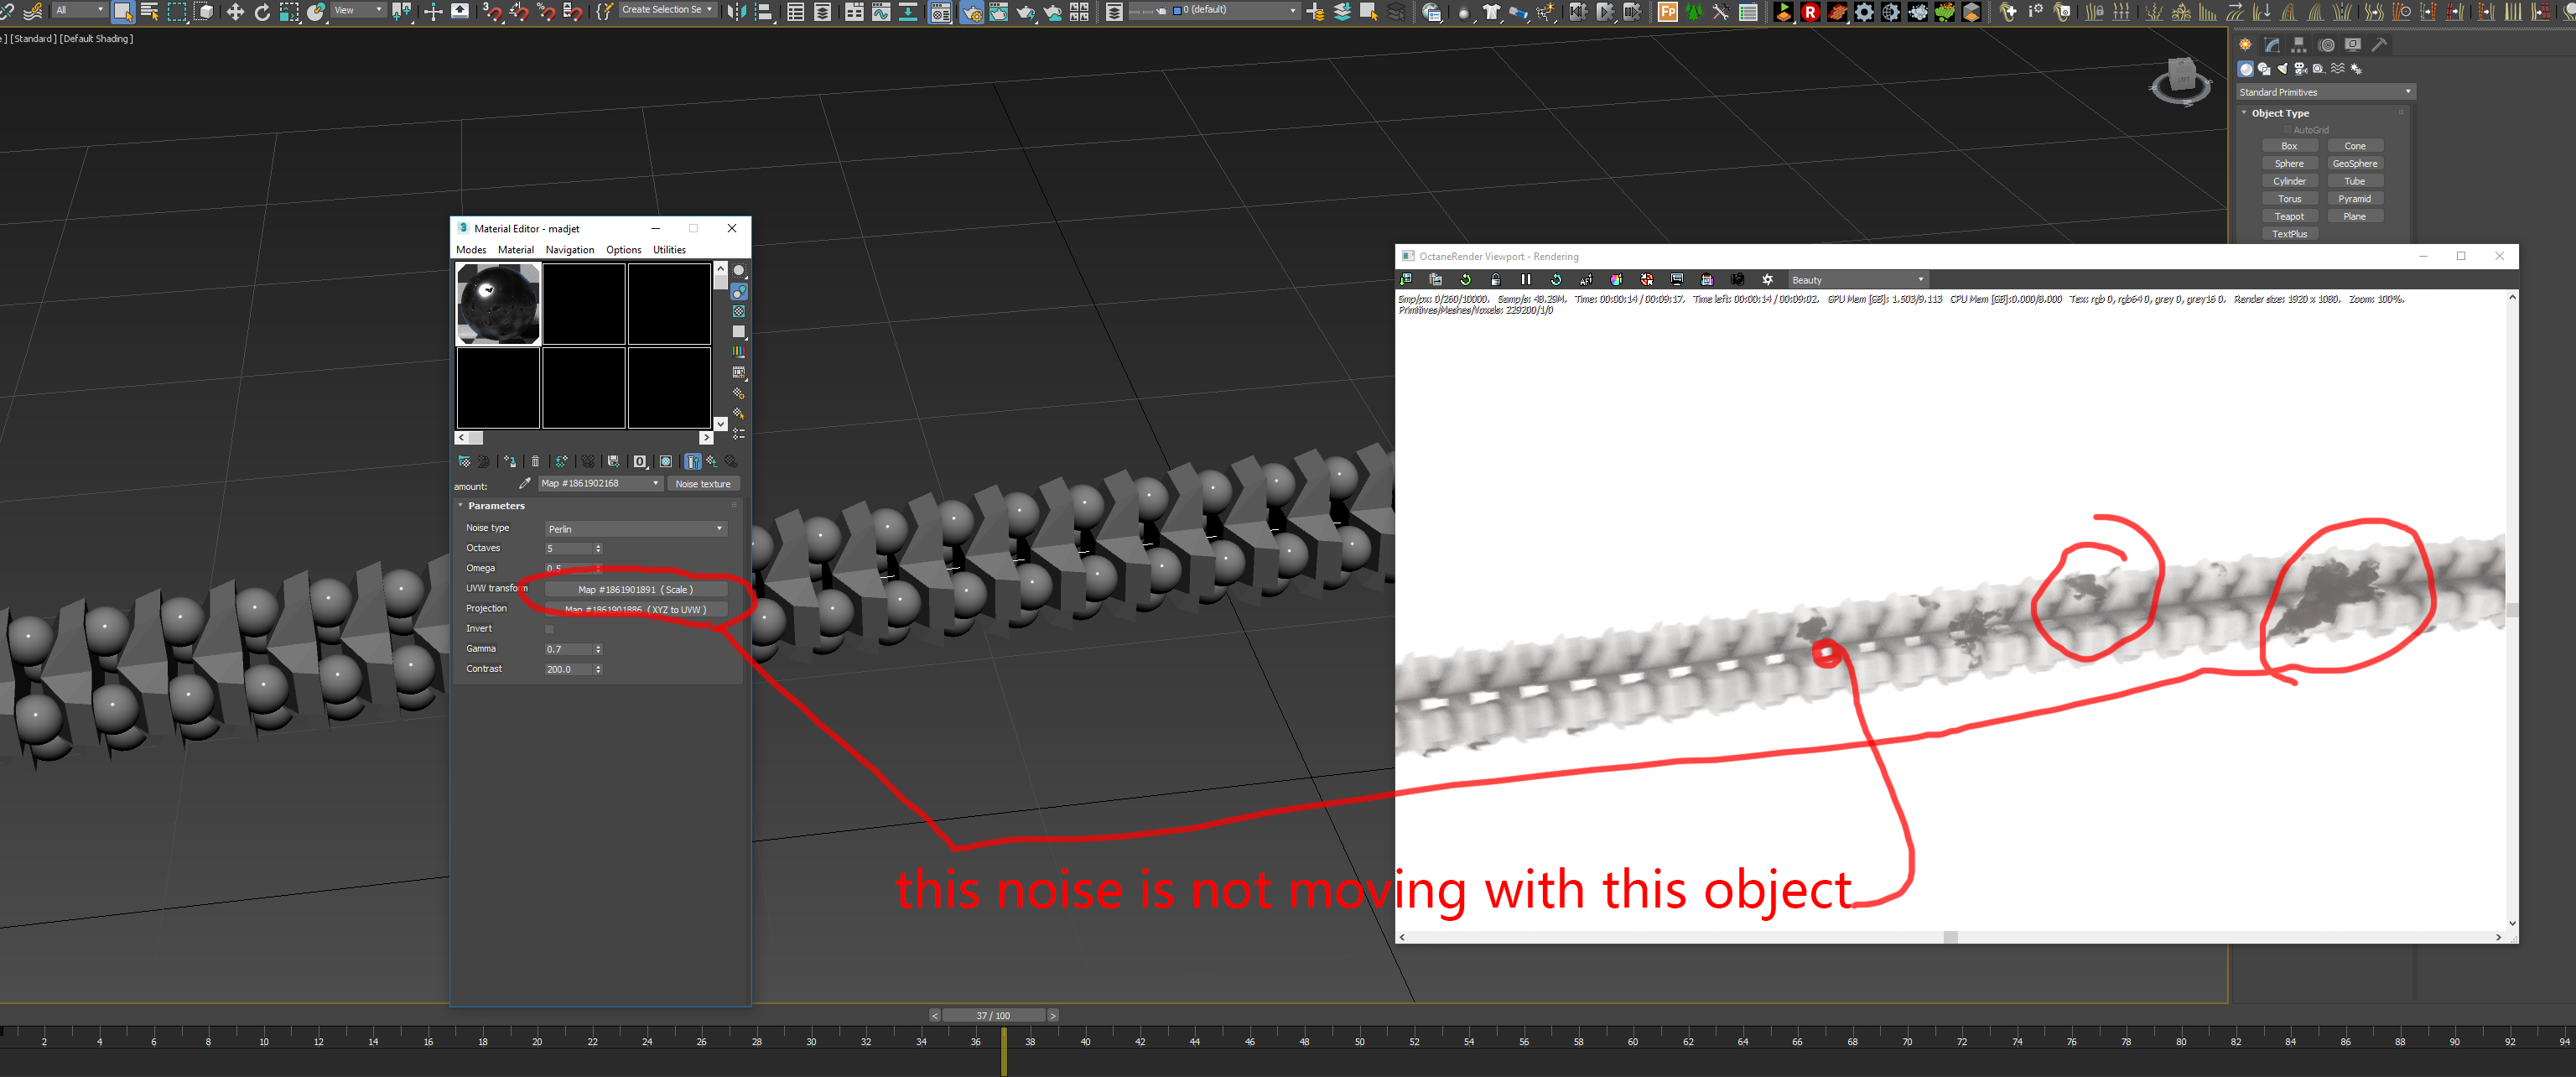Click the Teapot primitive button
Screen dimensions: 2576x1077
click(2289, 217)
